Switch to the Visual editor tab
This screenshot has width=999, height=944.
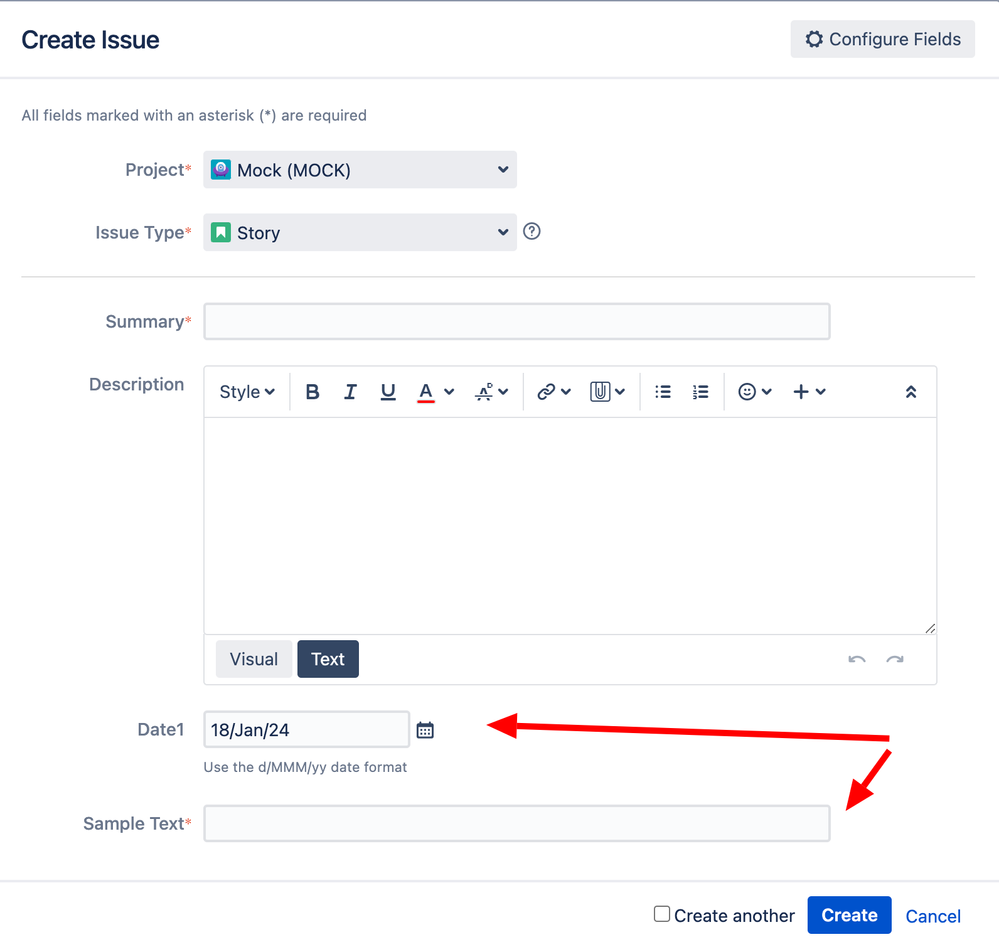click(x=254, y=659)
